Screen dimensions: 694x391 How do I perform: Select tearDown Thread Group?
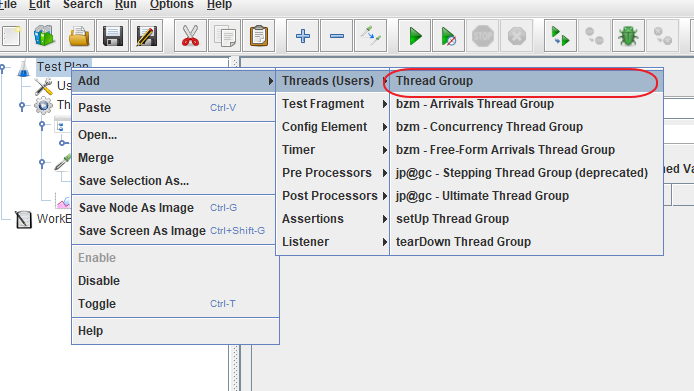526,242
